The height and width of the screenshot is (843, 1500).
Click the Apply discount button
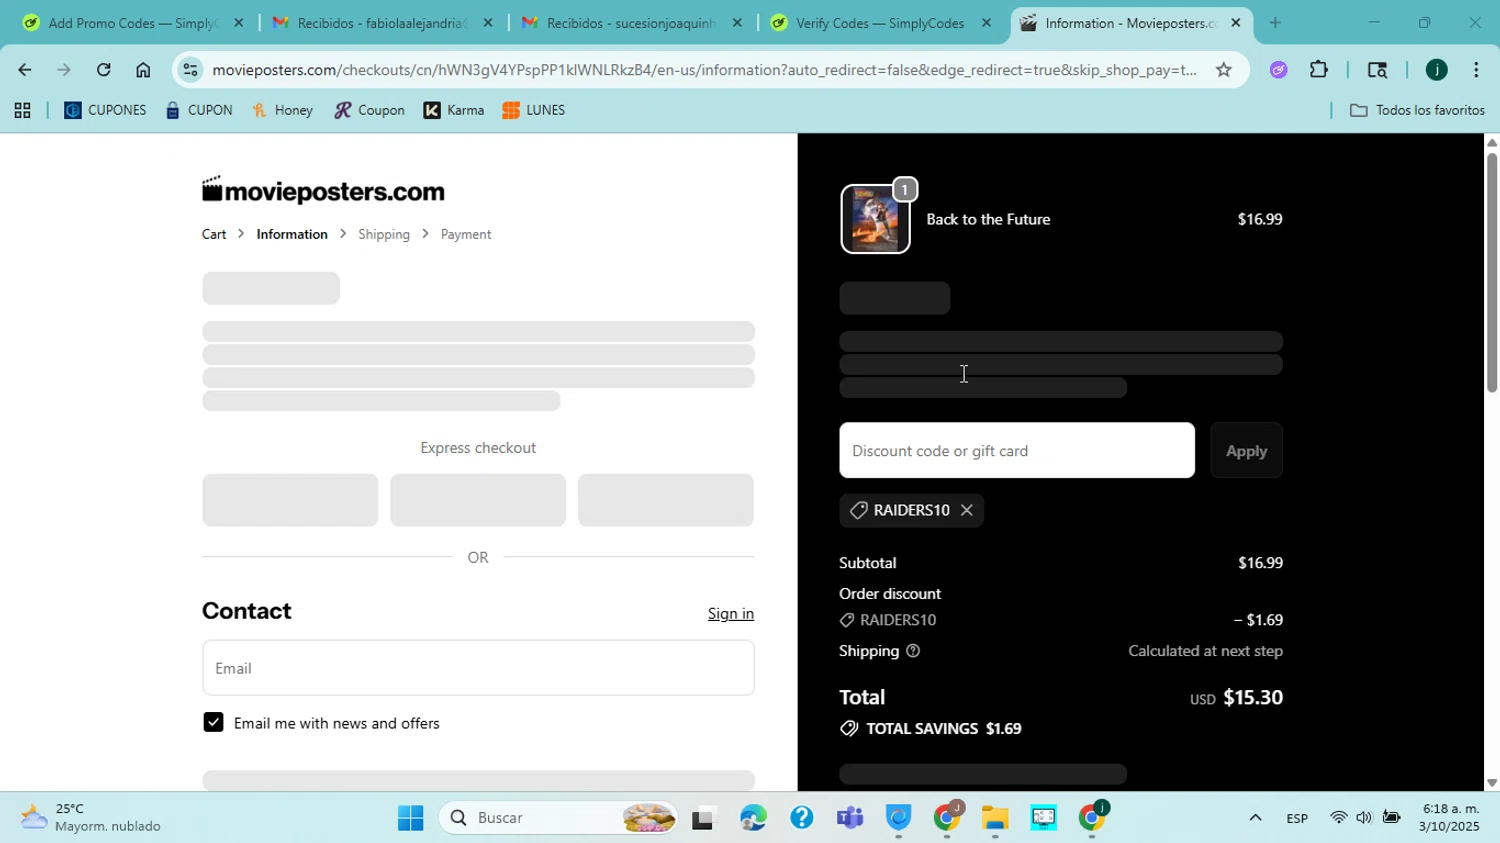coord(1246,451)
